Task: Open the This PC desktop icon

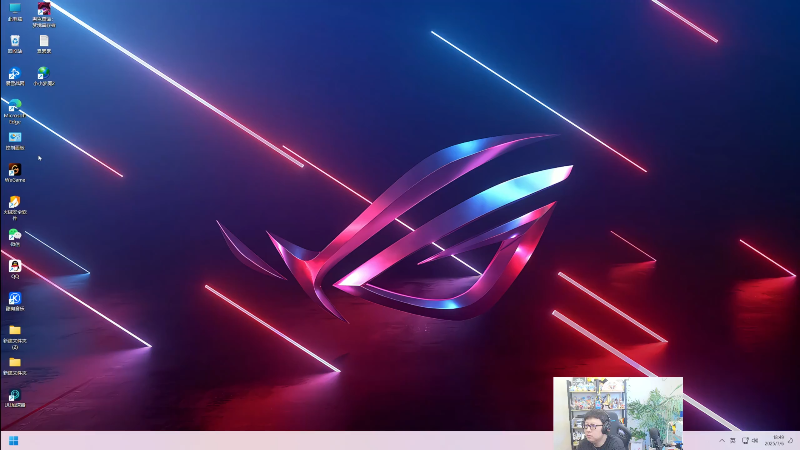Action: [15, 12]
